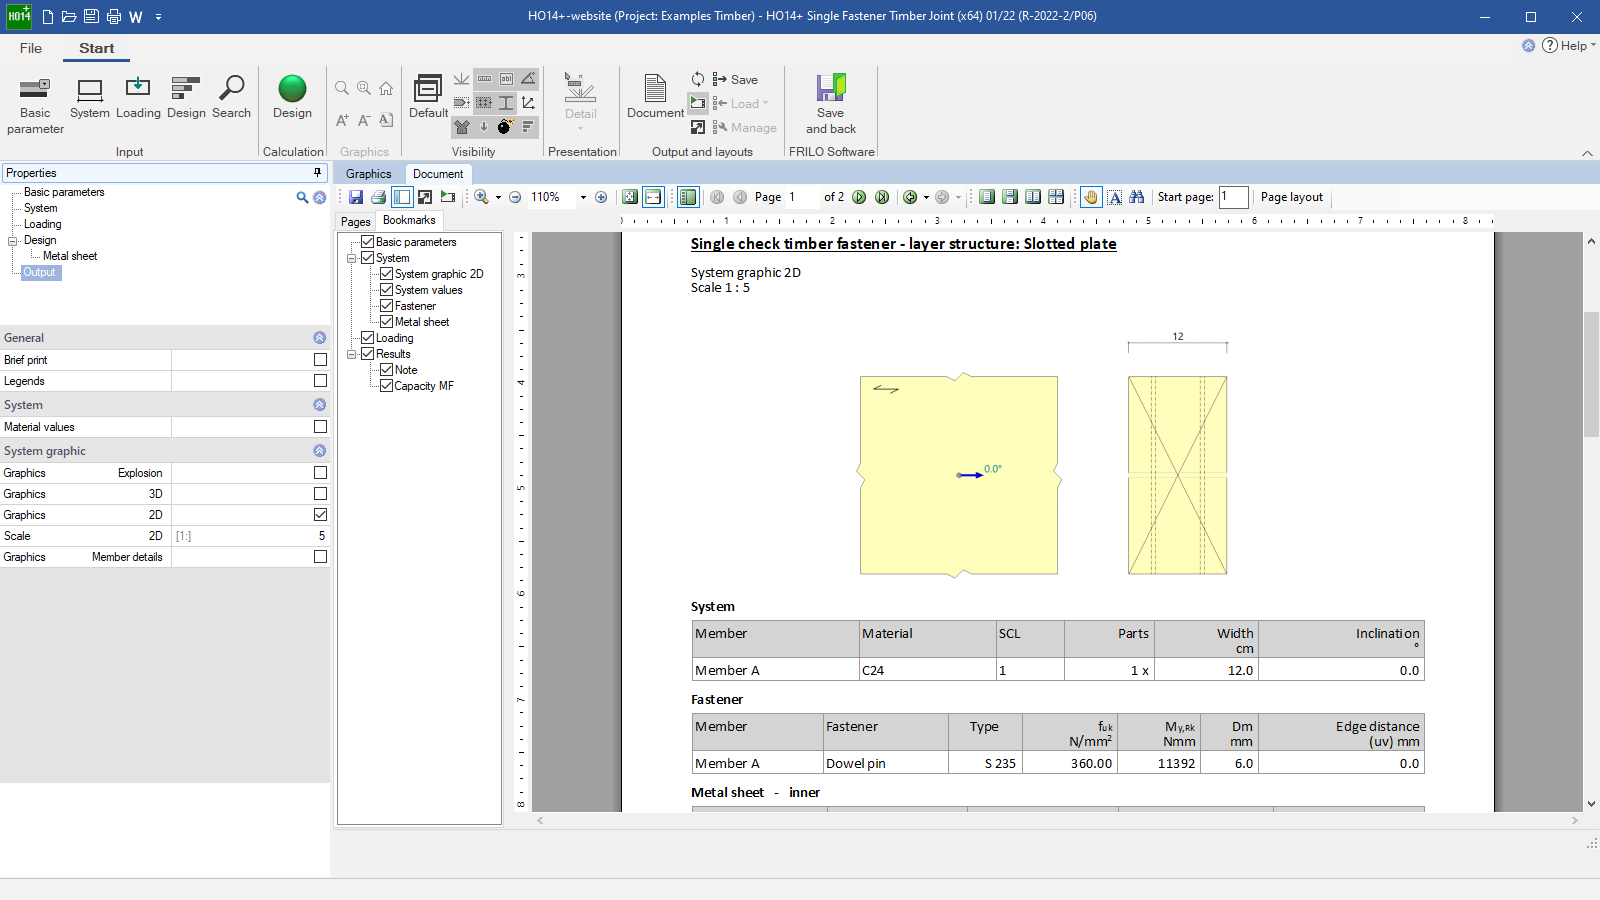The width and height of the screenshot is (1600, 900).
Task: Edit the current Page number field
Action: (x=802, y=197)
